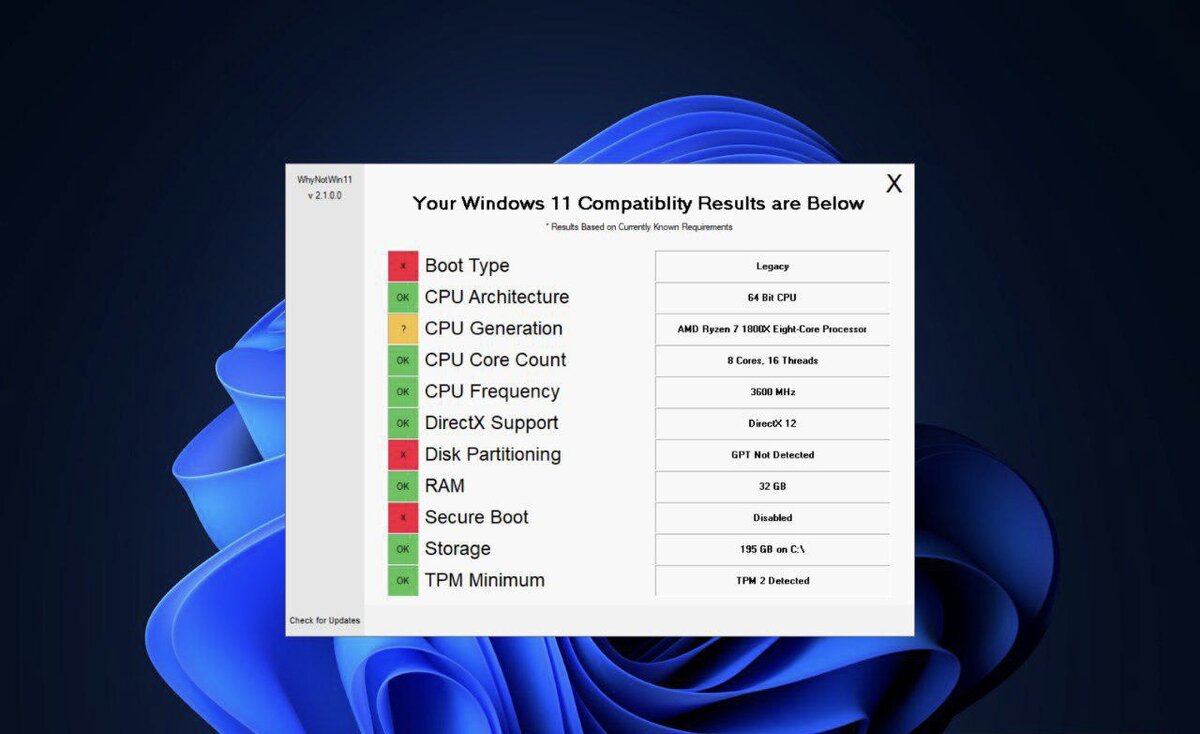Viewport: 1200px width, 734px height.
Task: Click the '64 Bit CPU' result value
Action: (772, 297)
